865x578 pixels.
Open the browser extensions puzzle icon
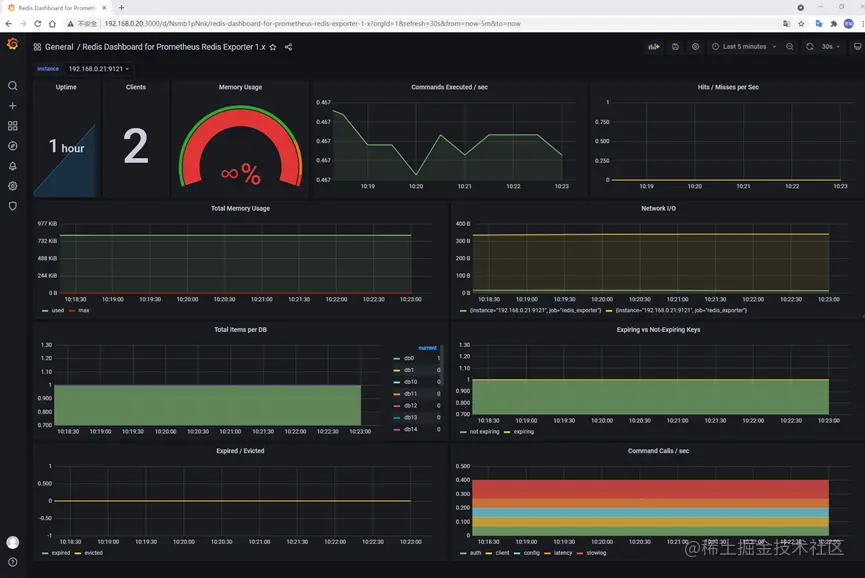[x=834, y=24]
